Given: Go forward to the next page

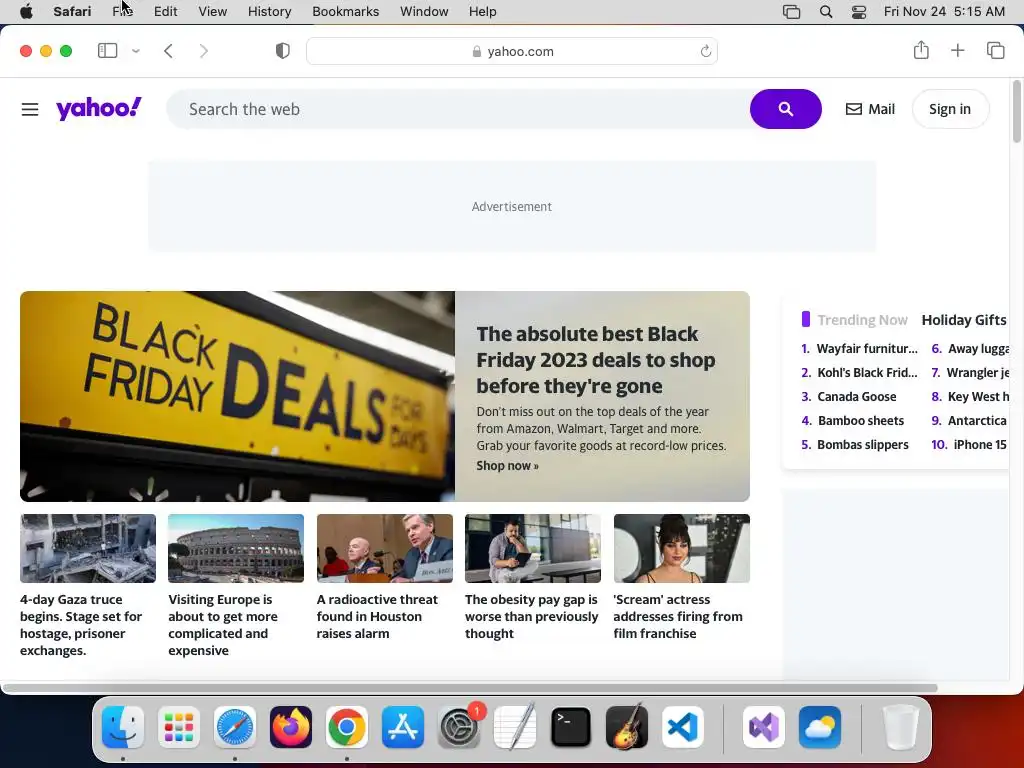Looking at the screenshot, I should (x=204, y=51).
